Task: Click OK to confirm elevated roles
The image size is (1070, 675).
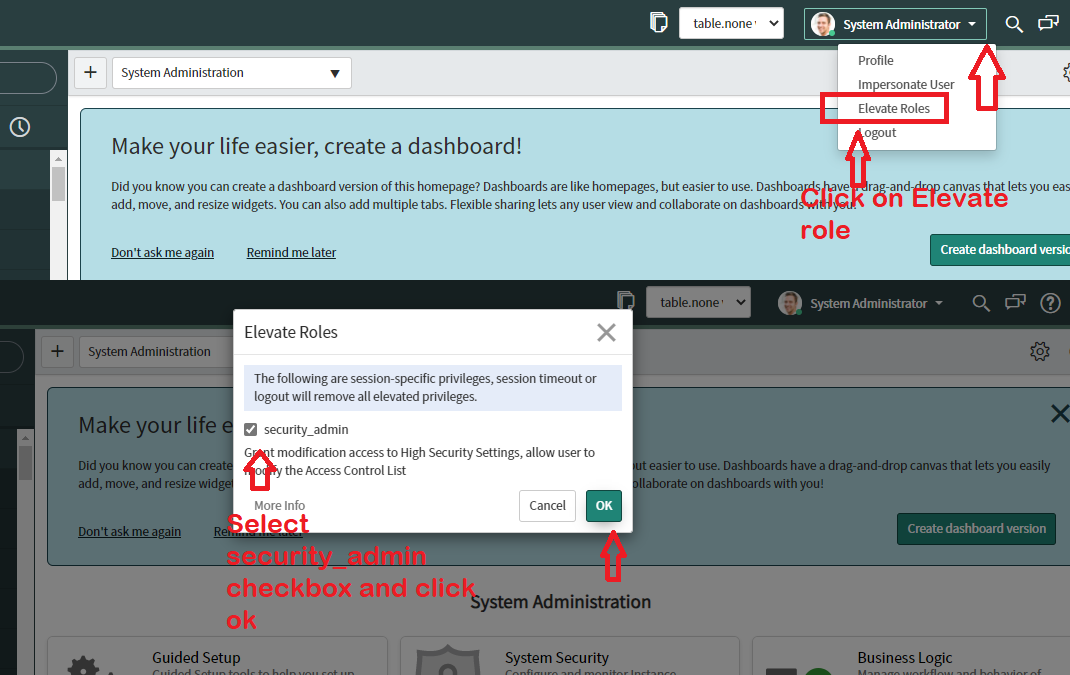Action: (x=603, y=506)
